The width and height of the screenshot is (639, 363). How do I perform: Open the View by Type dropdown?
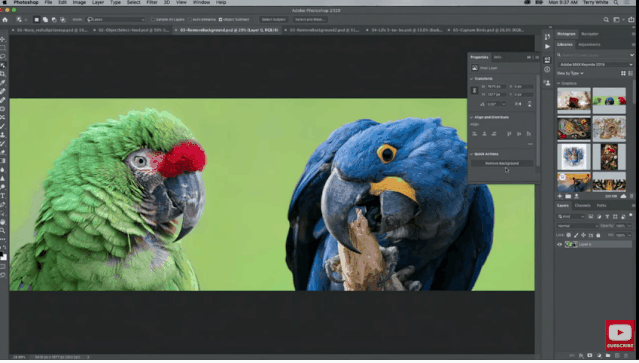570,73
